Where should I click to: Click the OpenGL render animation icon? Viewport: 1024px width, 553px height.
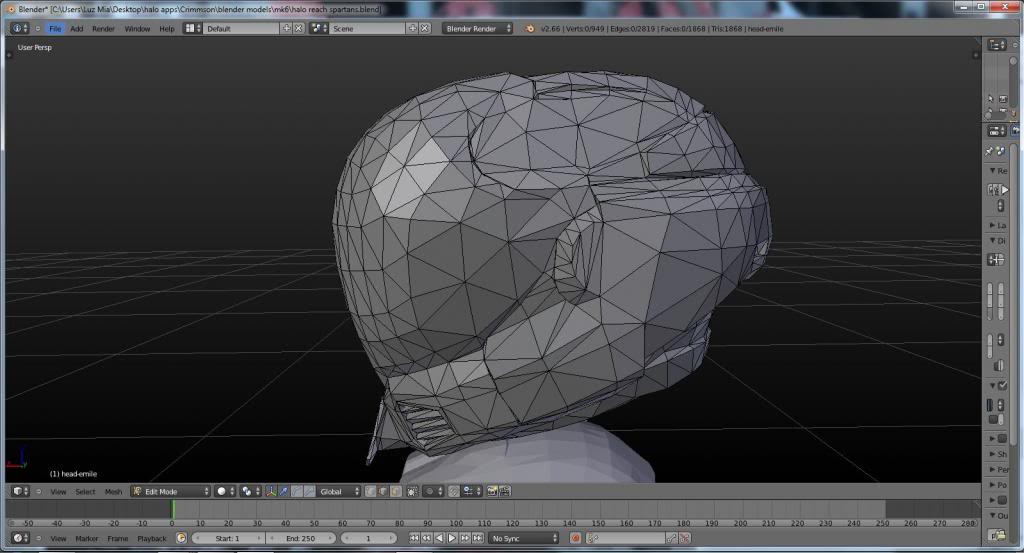point(505,491)
